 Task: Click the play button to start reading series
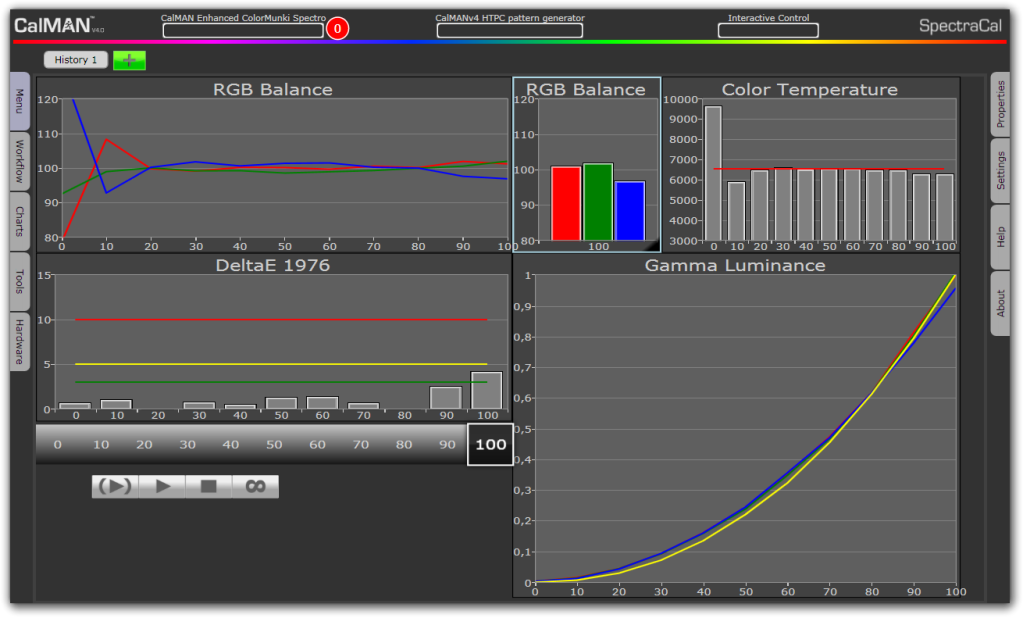pyautogui.click(x=162, y=486)
